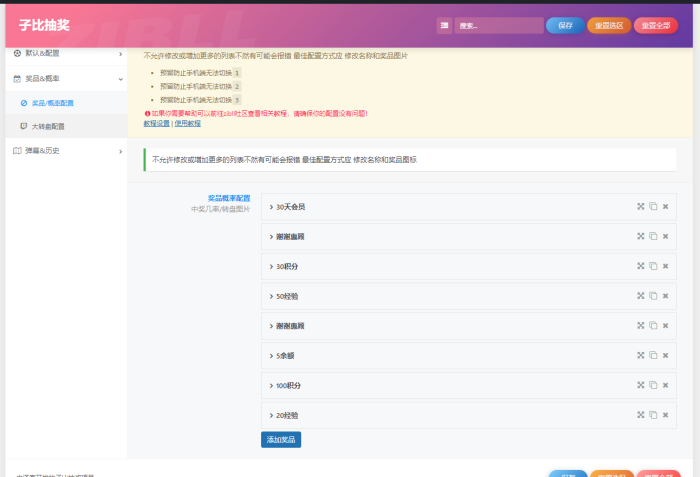Delete the 30积分 prize row
The image size is (700, 477).
coord(665,266)
